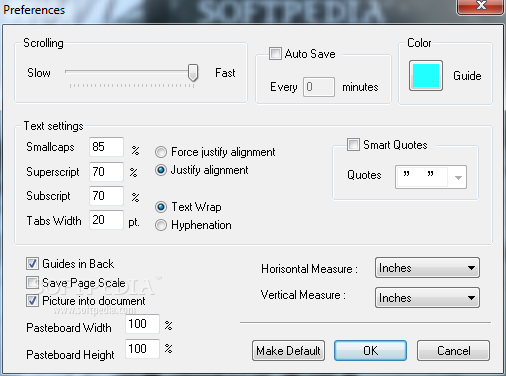Cancel the Preferences dialog

click(453, 350)
